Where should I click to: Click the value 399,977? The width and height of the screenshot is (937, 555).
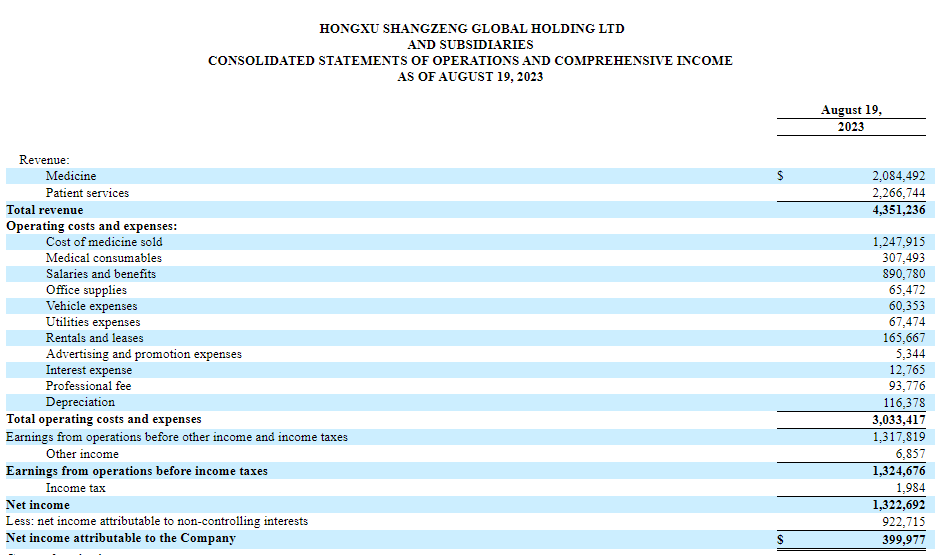pos(903,539)
